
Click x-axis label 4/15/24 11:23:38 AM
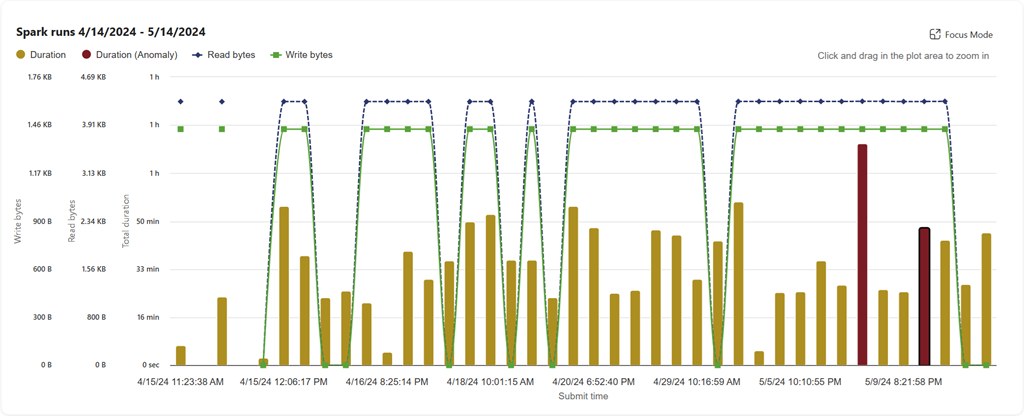(x=181, y=381)
